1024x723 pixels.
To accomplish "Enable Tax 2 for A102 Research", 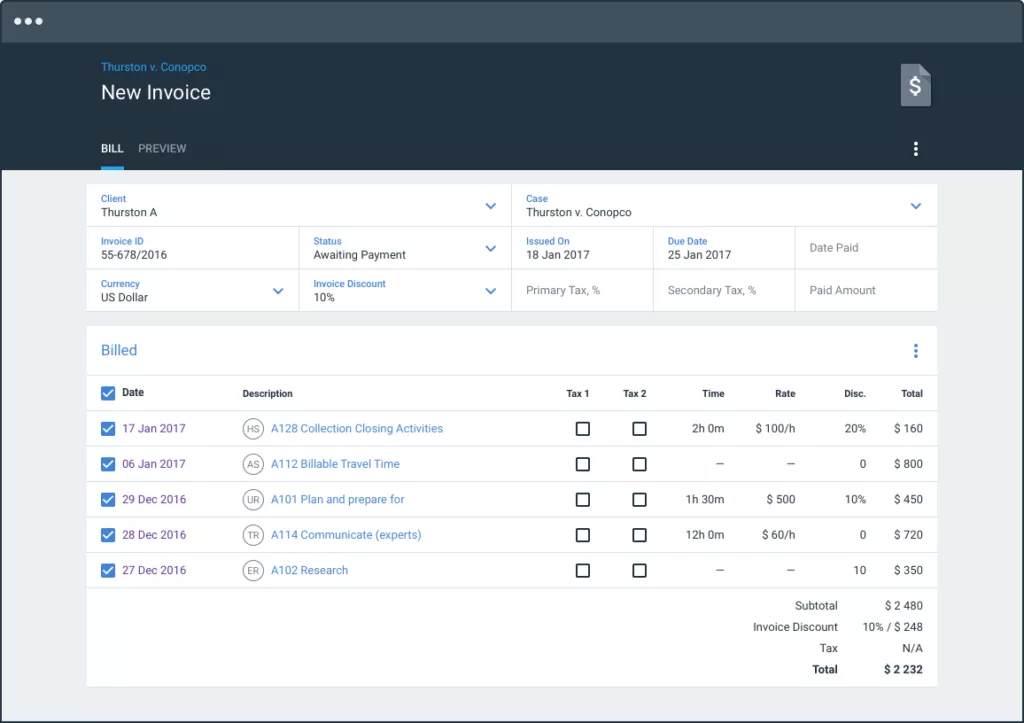I will (x=639, y=570).
